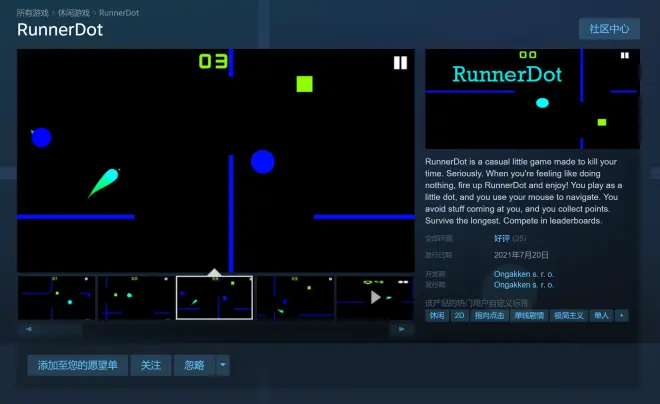
Task: Click the release date 2021年7月20日
Action: tap(521, 255)
